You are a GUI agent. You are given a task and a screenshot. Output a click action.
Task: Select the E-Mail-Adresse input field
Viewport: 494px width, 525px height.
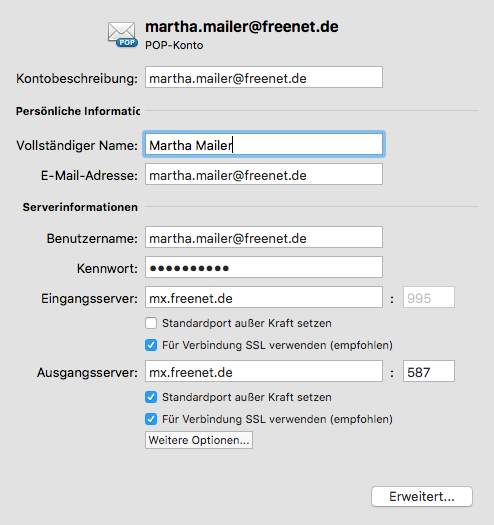coord(264,174)
